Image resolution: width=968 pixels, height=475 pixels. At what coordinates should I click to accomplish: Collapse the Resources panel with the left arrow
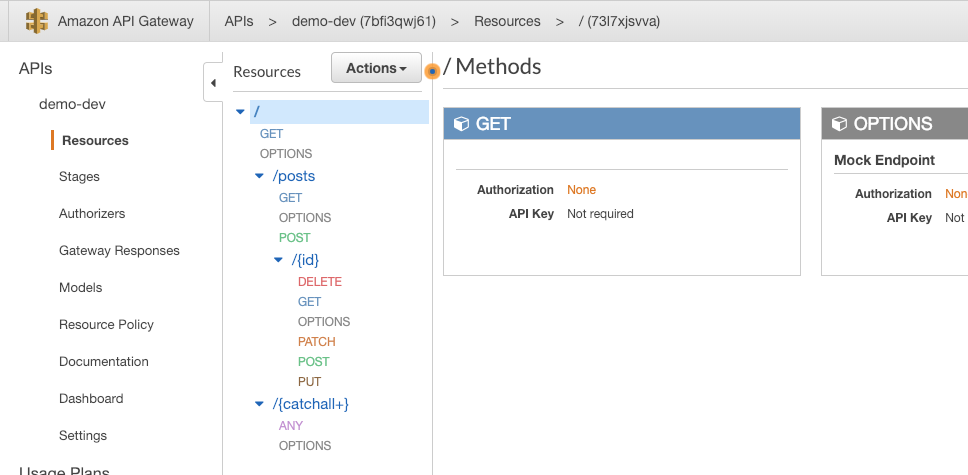coord(213,83)
